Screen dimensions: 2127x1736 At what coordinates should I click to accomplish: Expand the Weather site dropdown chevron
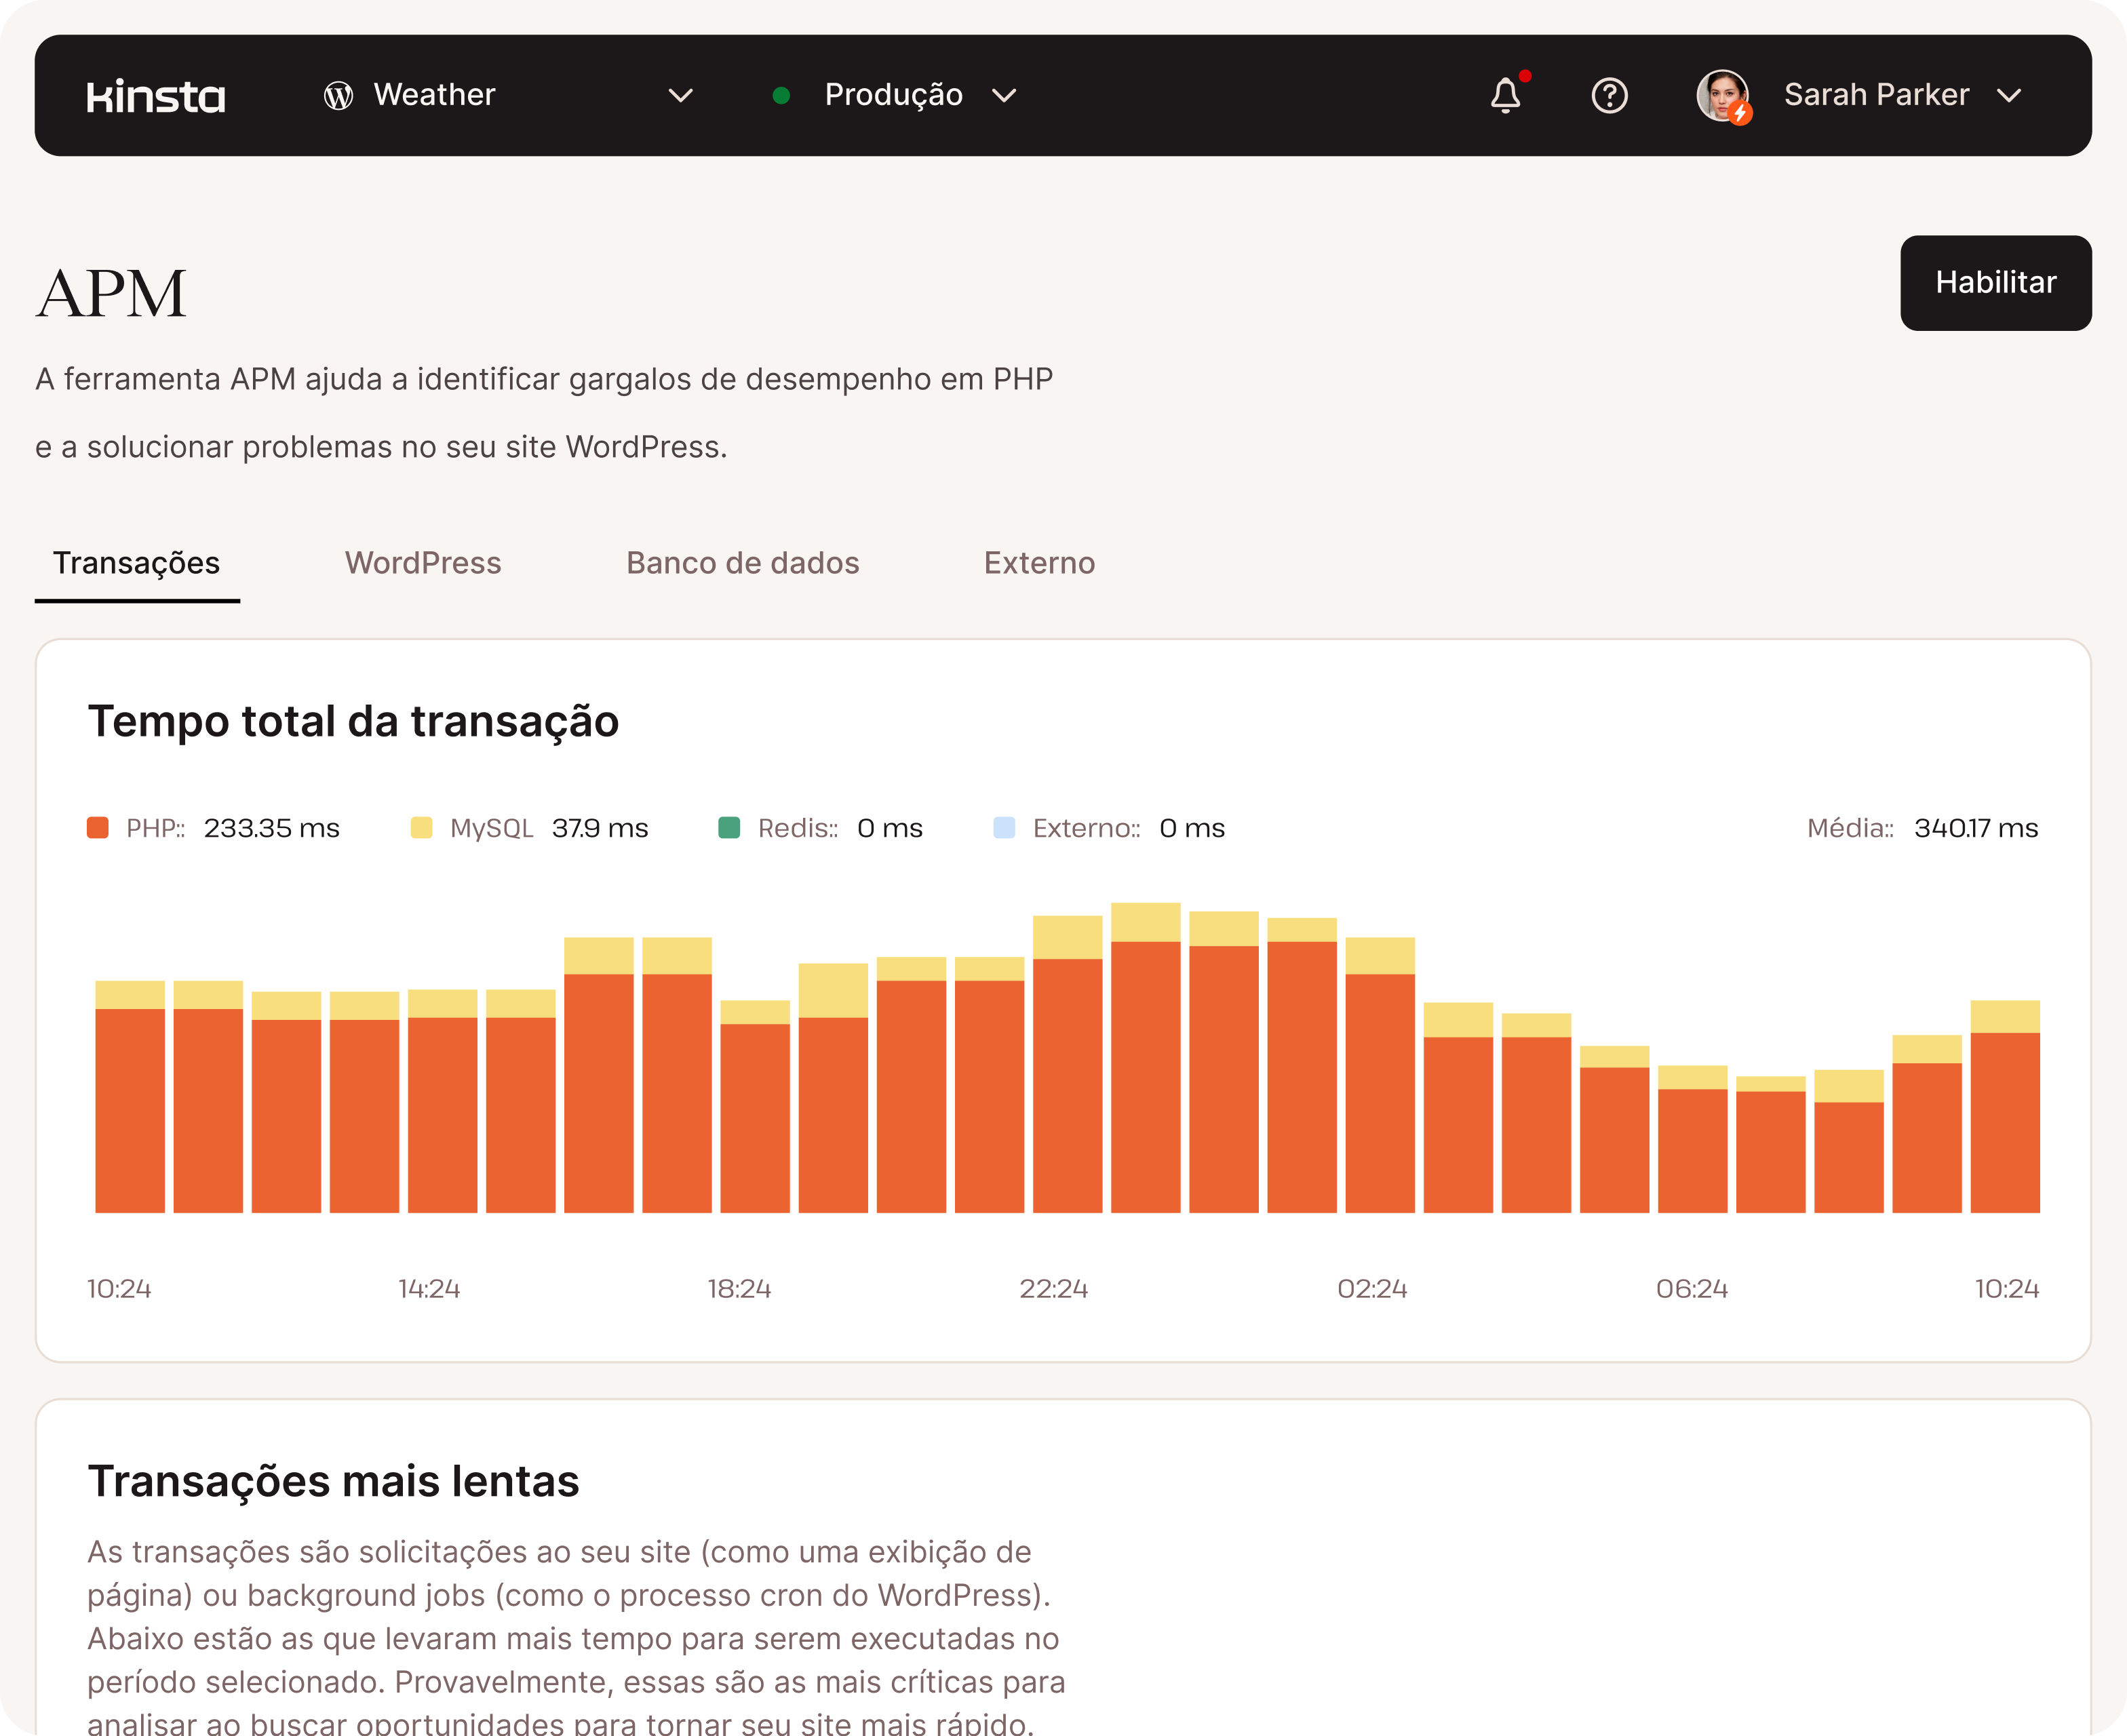tap(680, 96)
